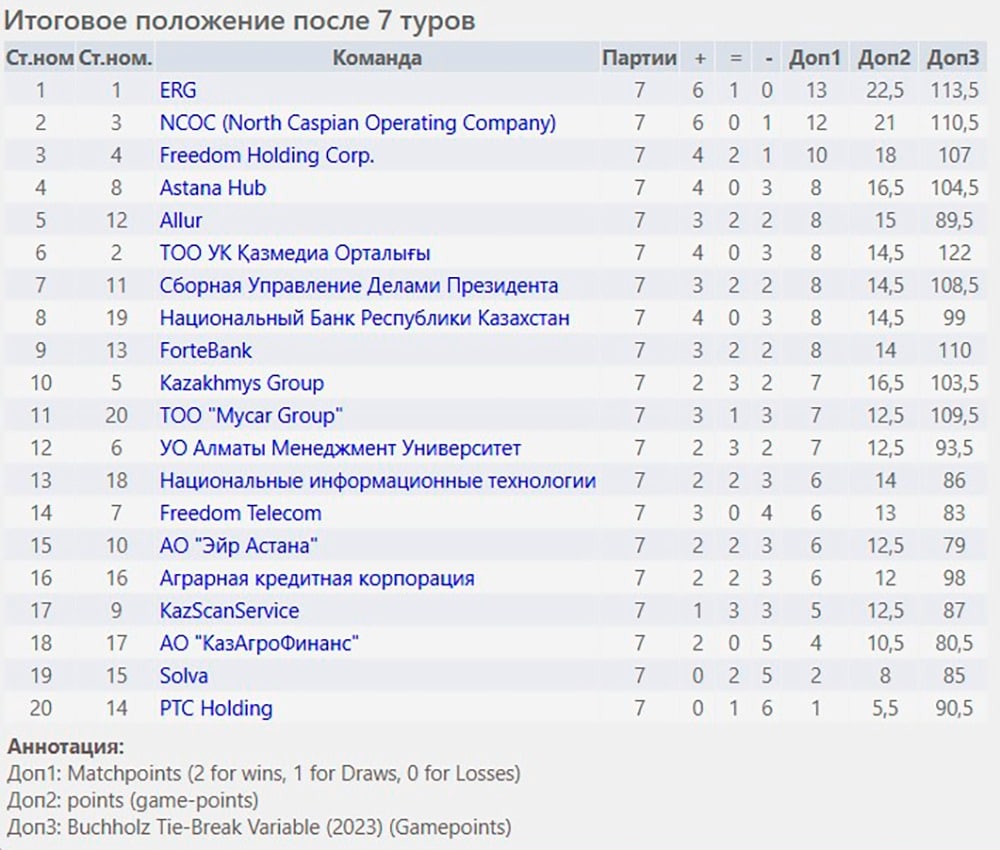The width and height of the screenshot is (1000, 850).
Task: Select the Kazakhmys Group link
Action: click(x=242, y=383)
